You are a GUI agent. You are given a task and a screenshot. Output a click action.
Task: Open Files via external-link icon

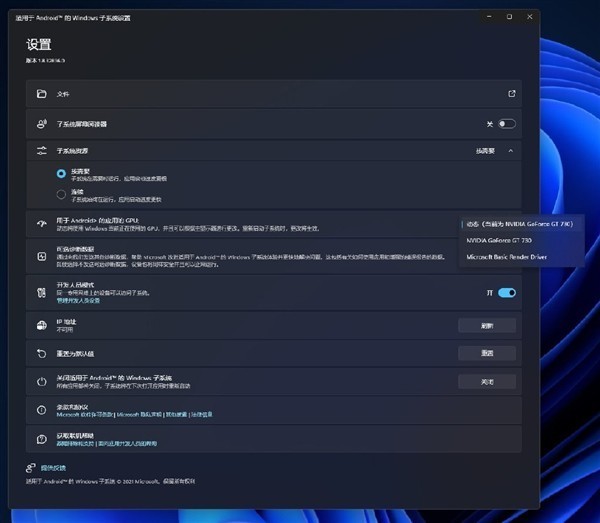pyautogui.click(x=512, y=94)
